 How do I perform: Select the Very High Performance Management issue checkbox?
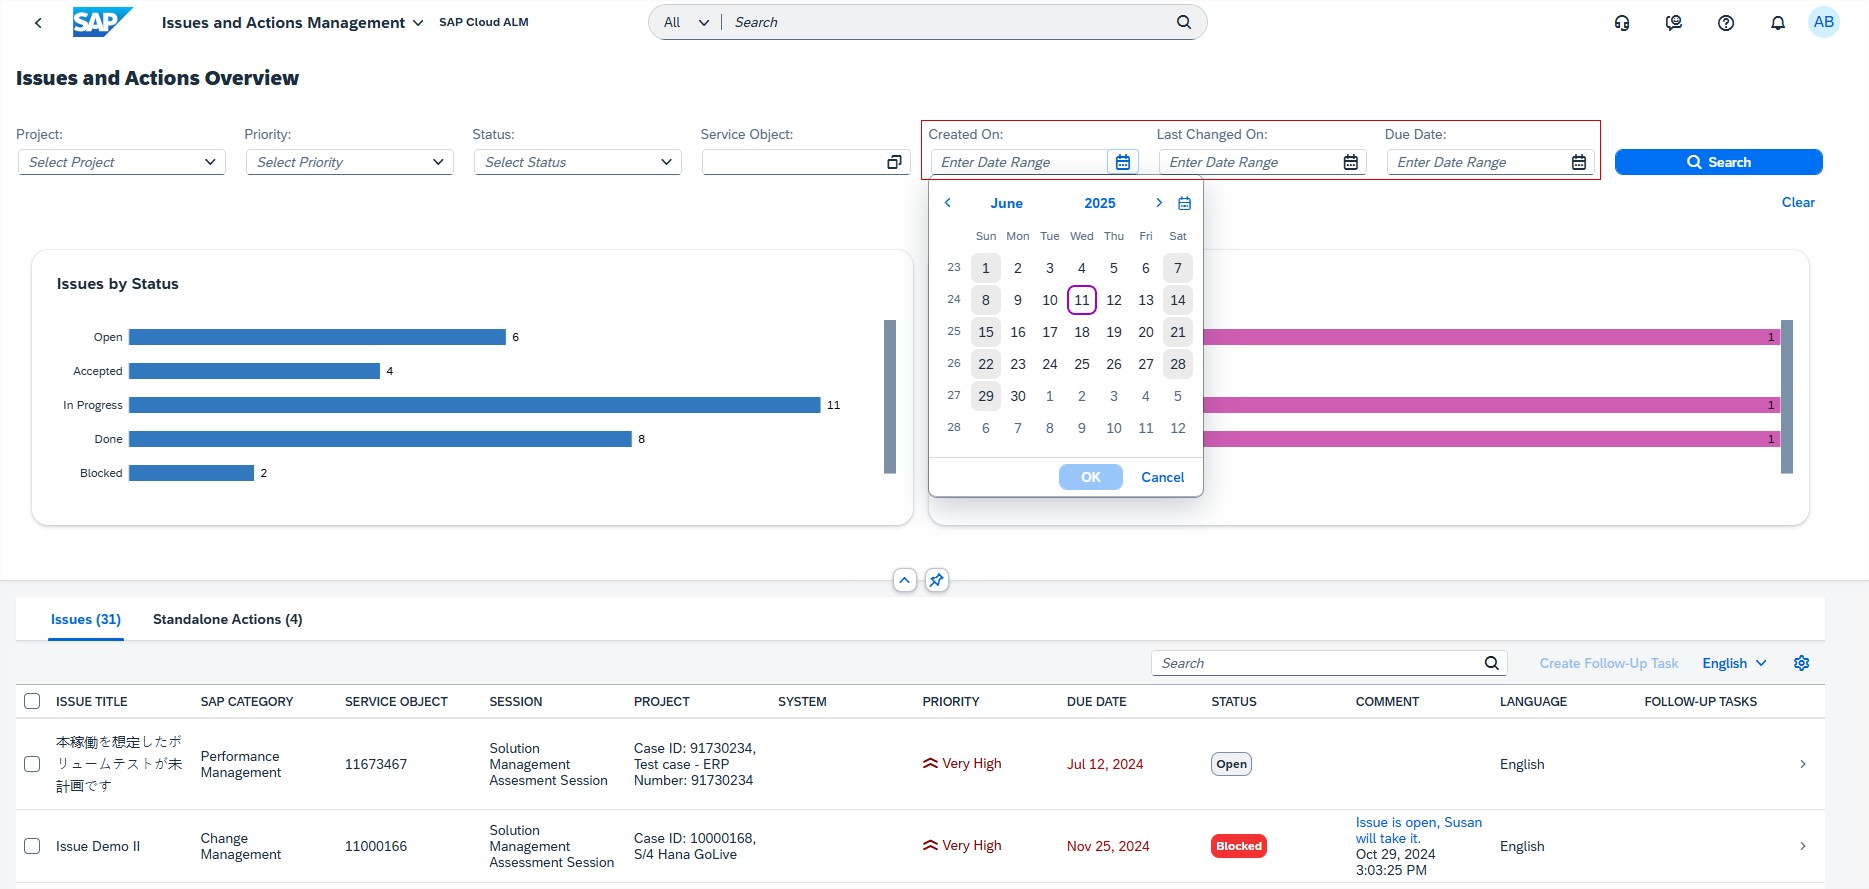pos(32,764)
